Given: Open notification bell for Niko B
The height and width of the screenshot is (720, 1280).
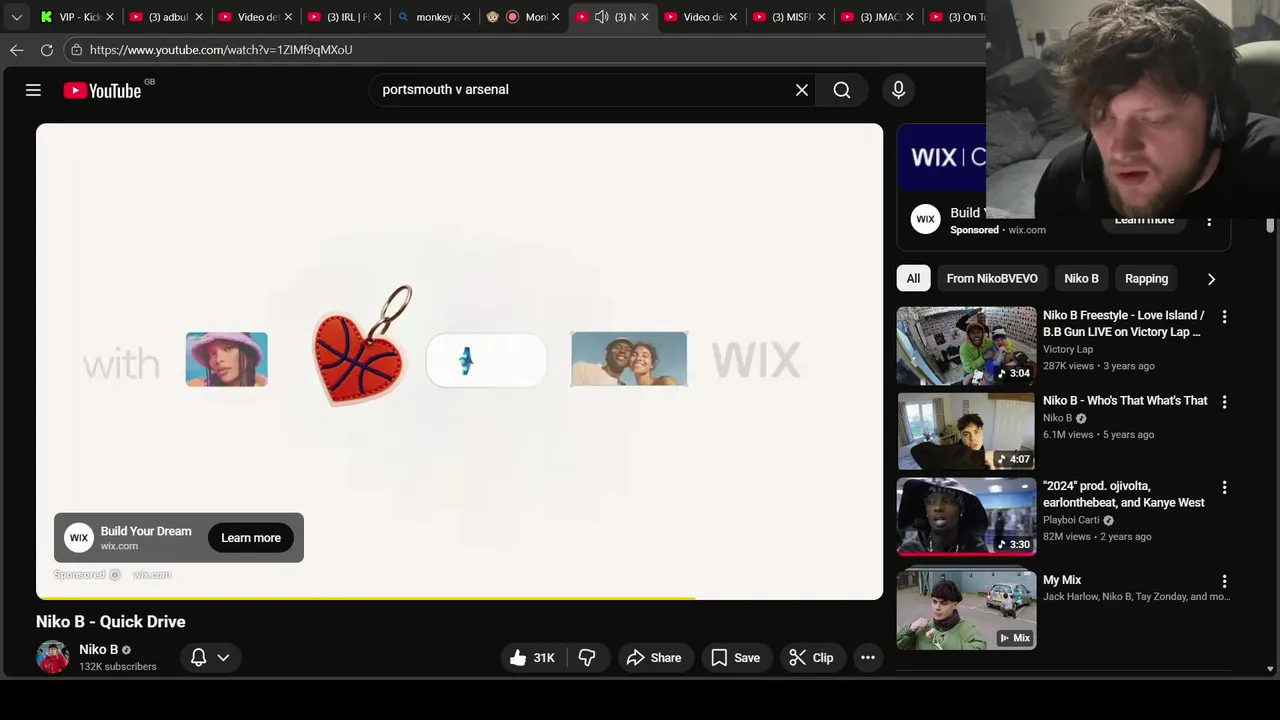Looking at the screenshot, I should click(198, 658).
